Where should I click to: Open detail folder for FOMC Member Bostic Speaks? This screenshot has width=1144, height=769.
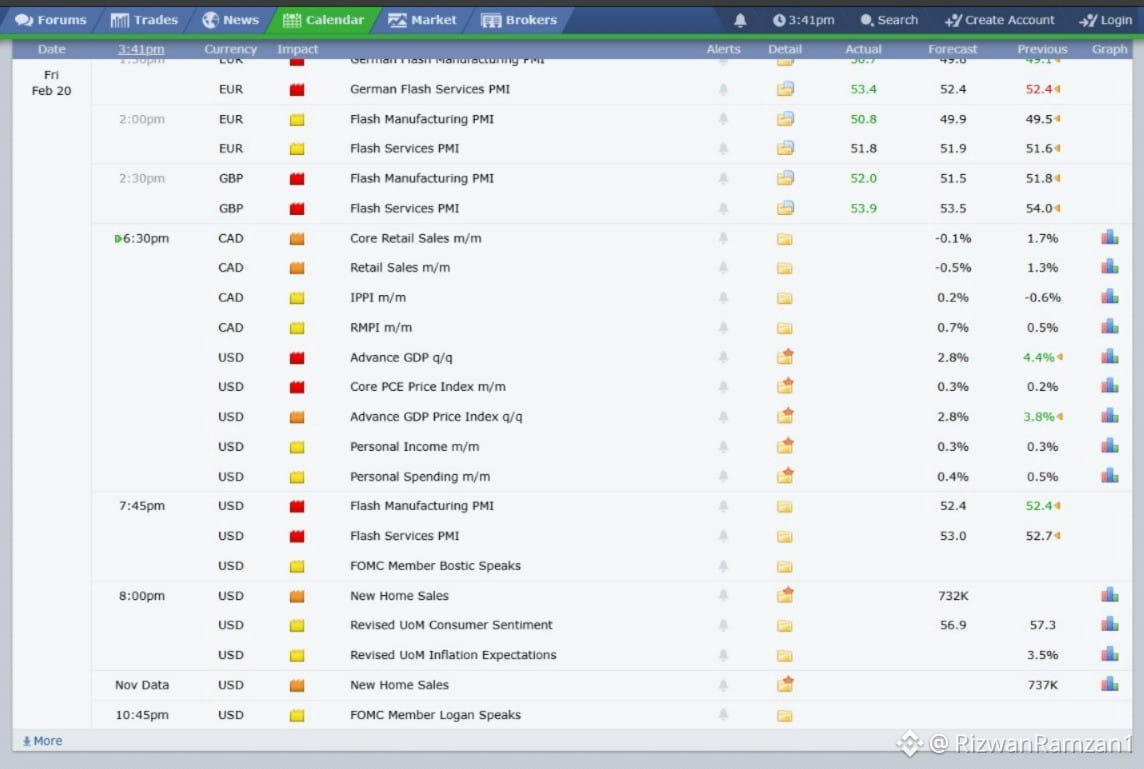click(785, 566)
